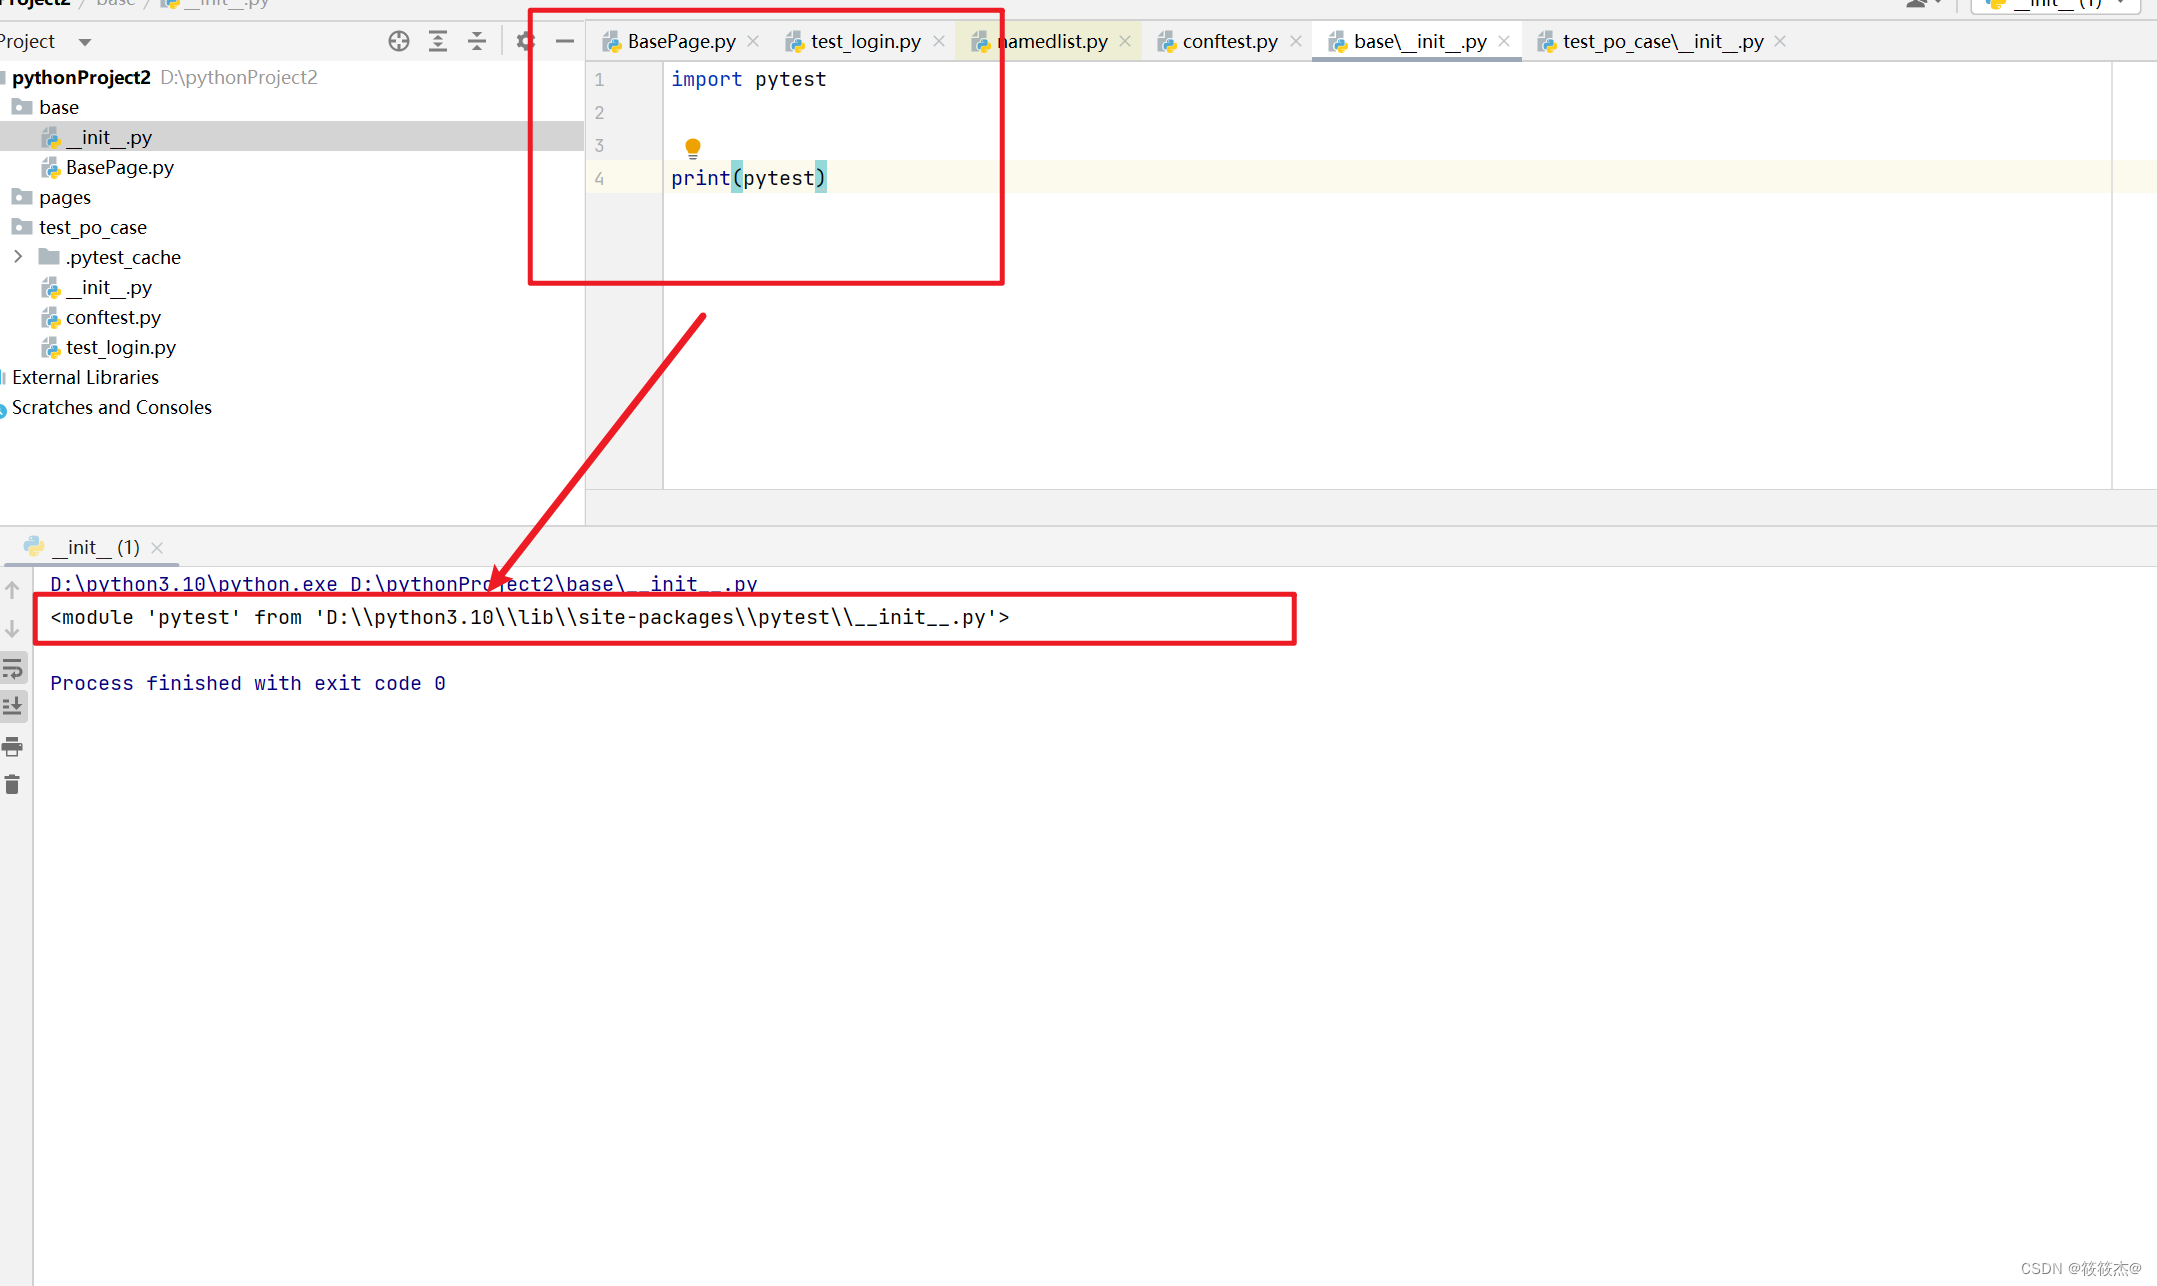Screen dimensions: 2157x1286
Task: Close the BasePage.py editor tab
Action: 754,41
